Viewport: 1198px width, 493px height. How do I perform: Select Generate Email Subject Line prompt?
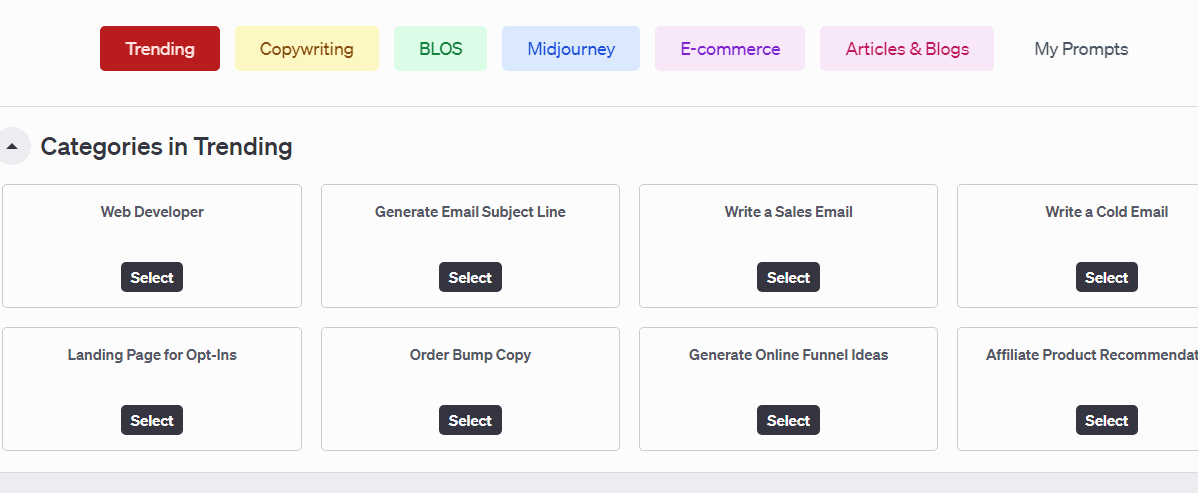click(x=470, y=277)
